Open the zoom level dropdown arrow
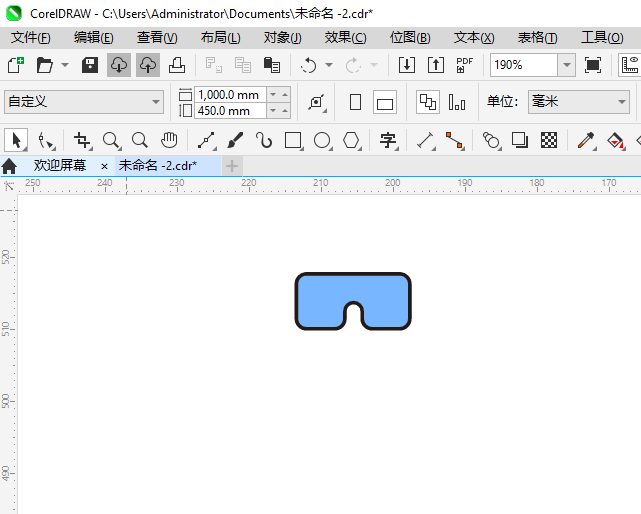The width and height of the screenshot is (641, 514). pyautogui.click(x=567, y=65)
